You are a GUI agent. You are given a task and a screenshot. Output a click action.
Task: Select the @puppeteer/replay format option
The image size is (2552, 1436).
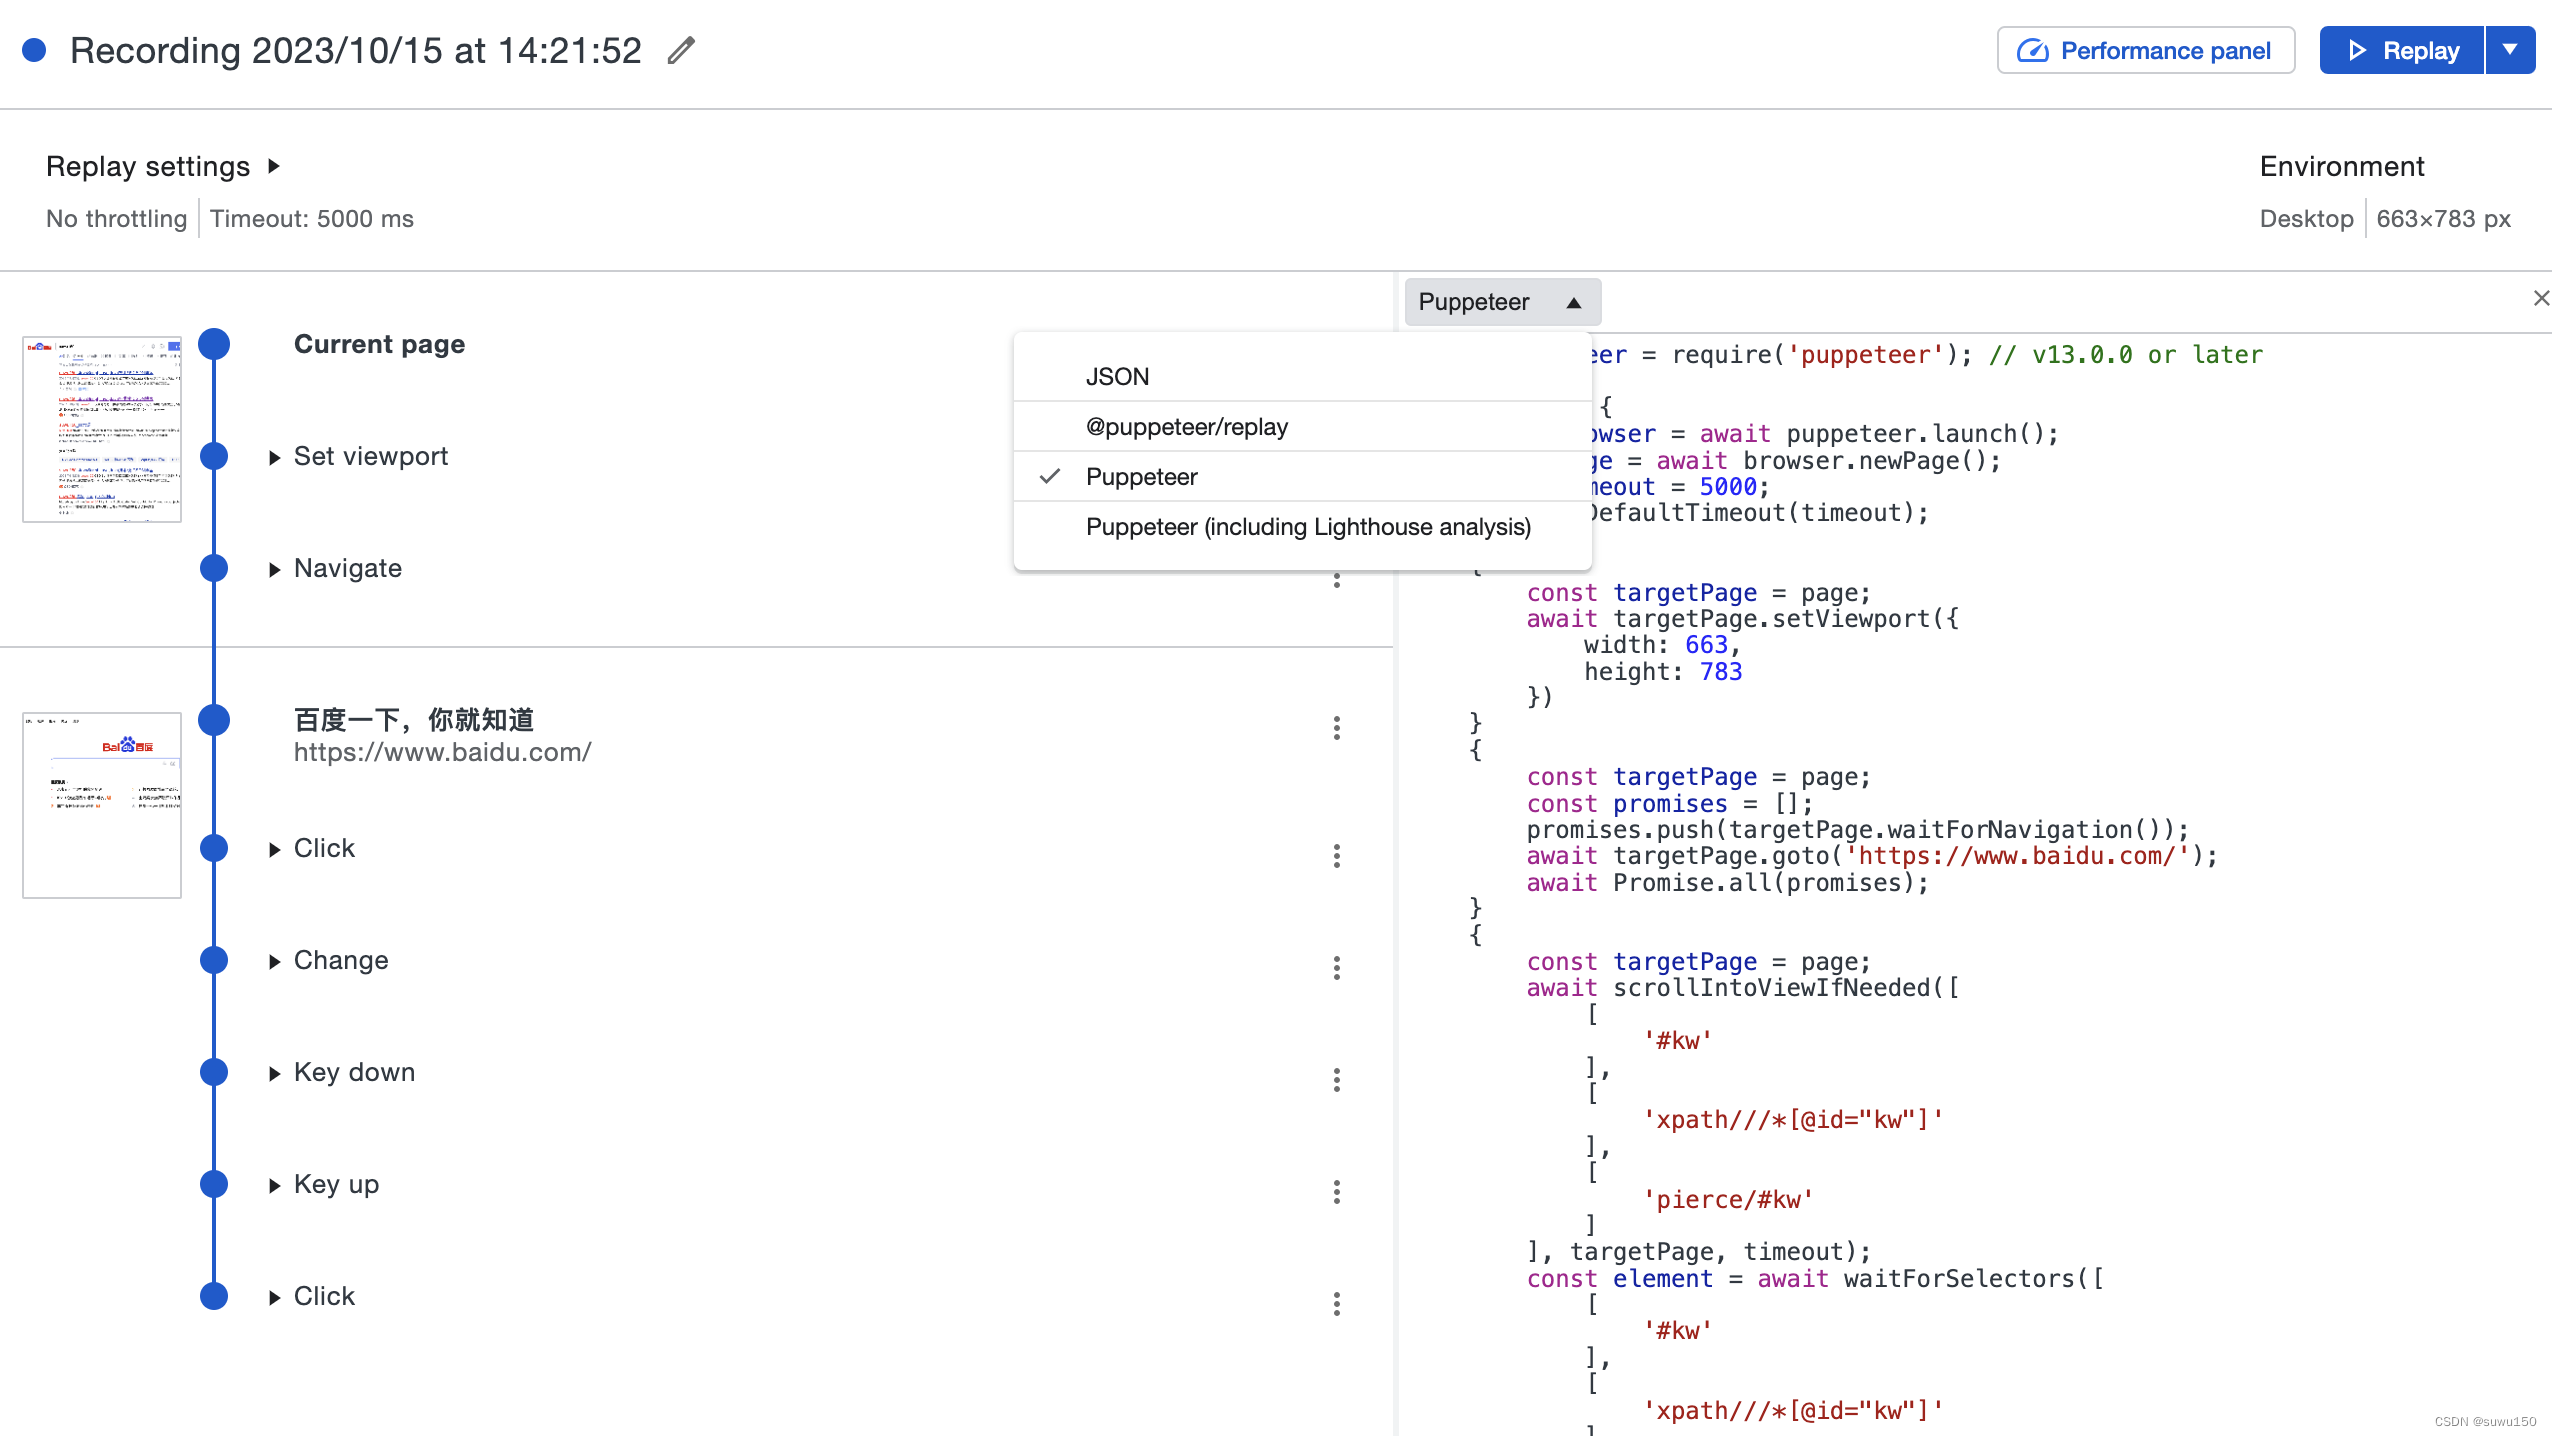1186,427
